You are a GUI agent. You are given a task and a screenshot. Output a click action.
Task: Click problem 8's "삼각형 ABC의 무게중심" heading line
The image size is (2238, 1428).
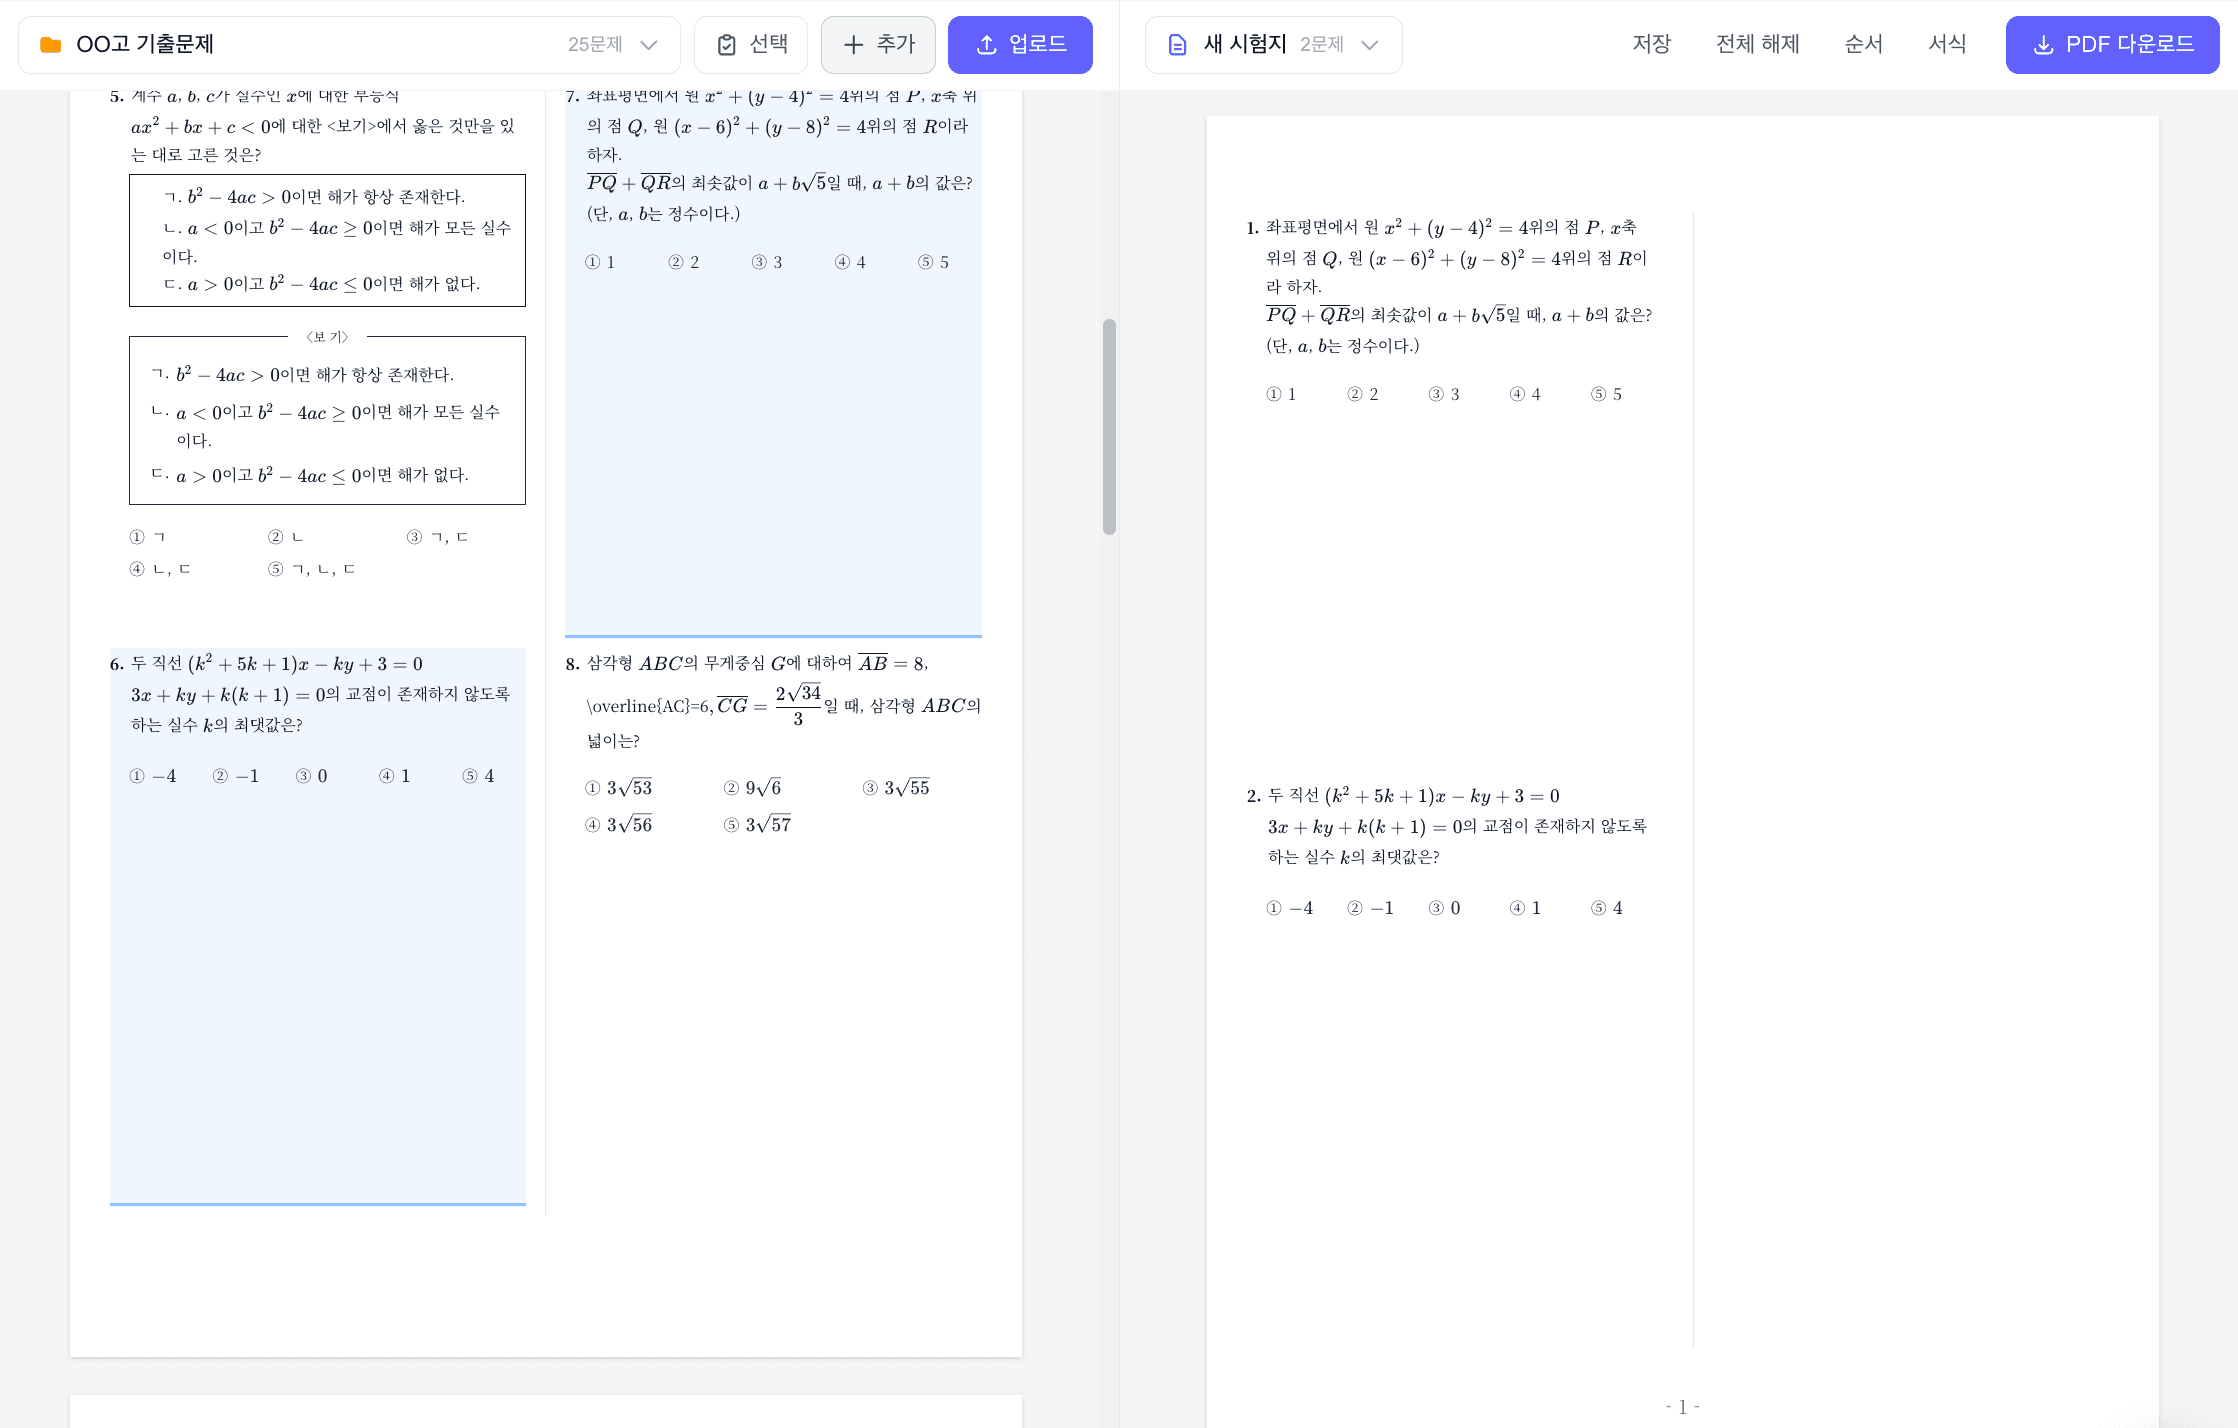[747, 663]
